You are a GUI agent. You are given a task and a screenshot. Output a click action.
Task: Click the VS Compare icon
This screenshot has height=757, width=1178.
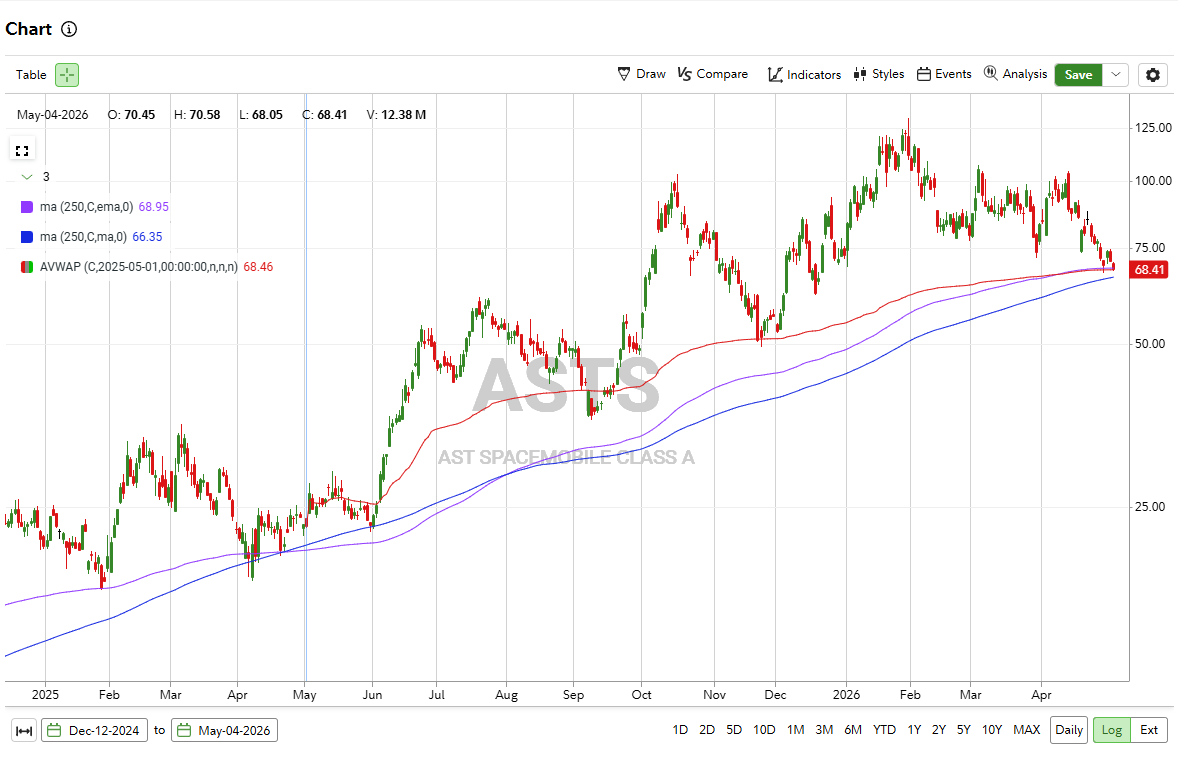point(684,74)
